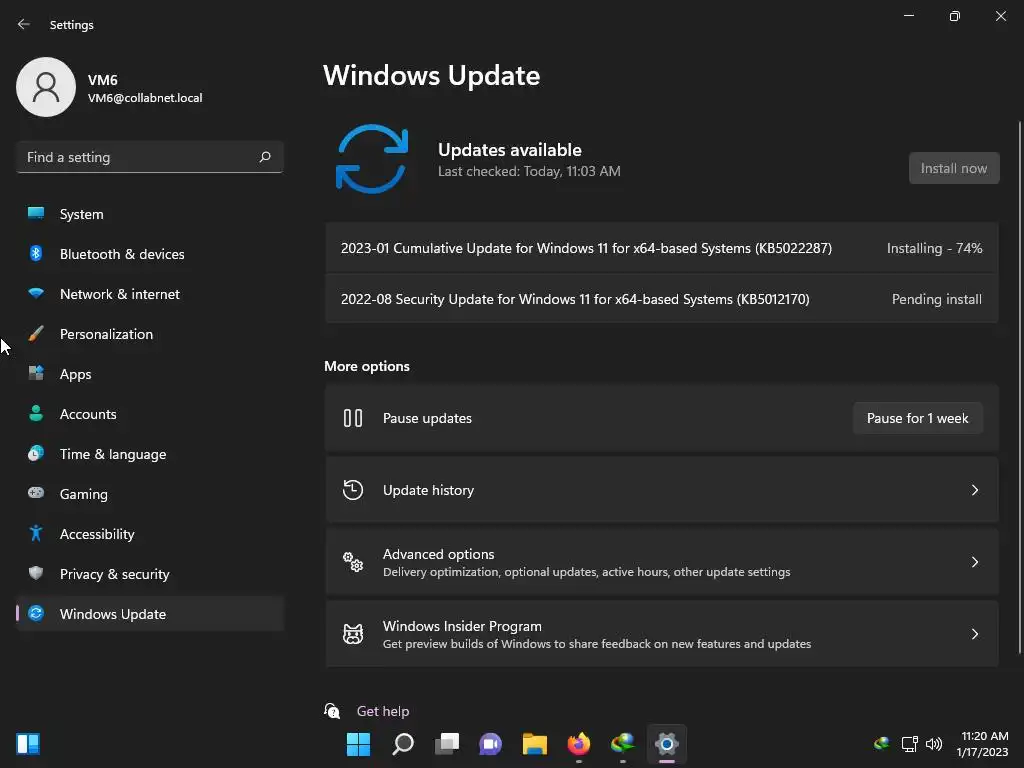The image size is (1024, 768).
Task: Open File Explorer from the taskbar
Action: coord(535,744)
